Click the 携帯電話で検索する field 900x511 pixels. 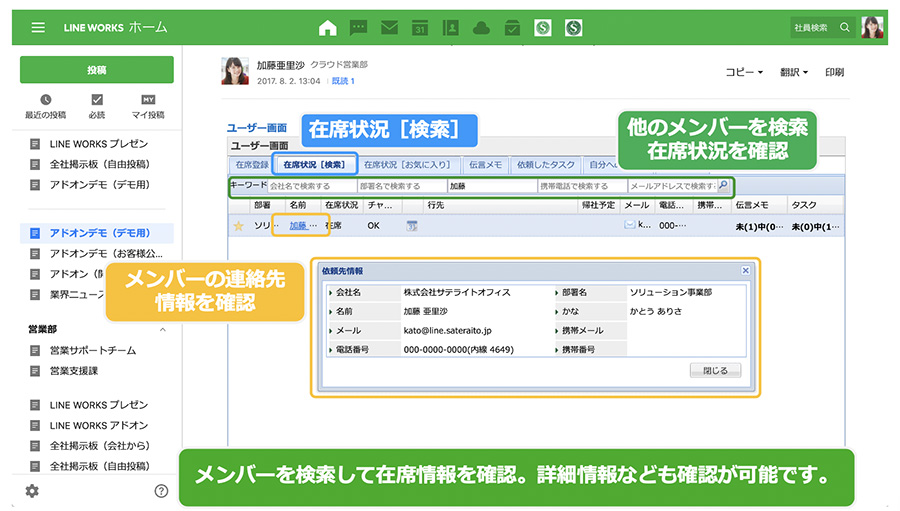click(x=583, y=186)
